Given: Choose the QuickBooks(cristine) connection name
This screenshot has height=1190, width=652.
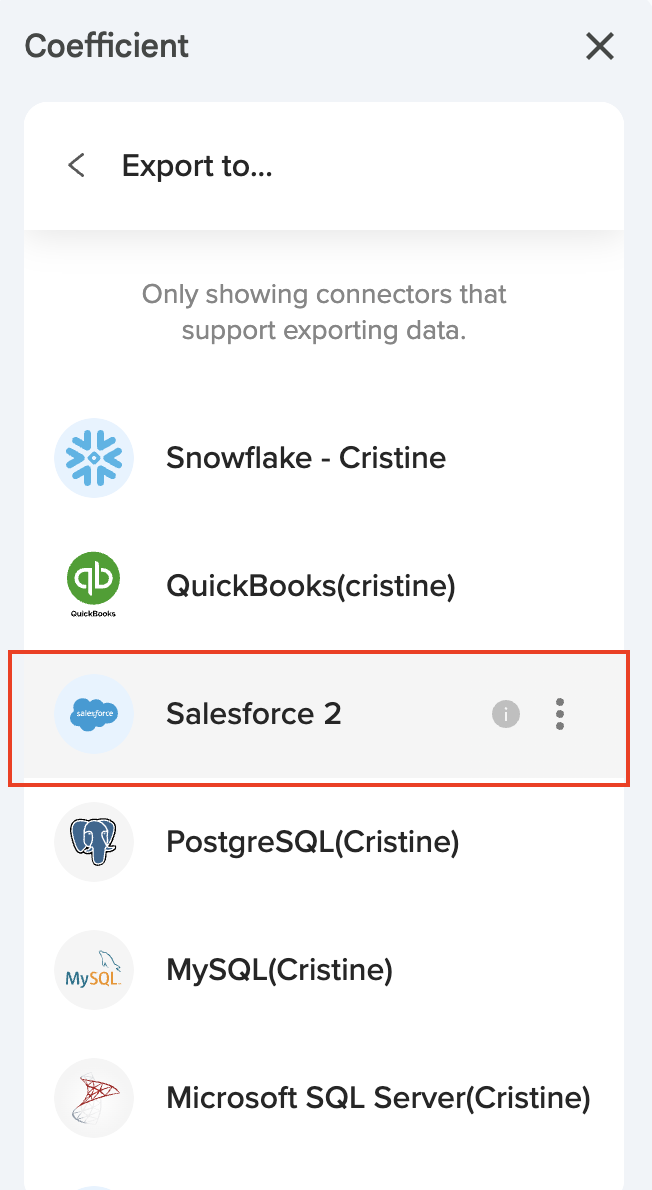Looking at the screenshot, I should pos(310,586).
